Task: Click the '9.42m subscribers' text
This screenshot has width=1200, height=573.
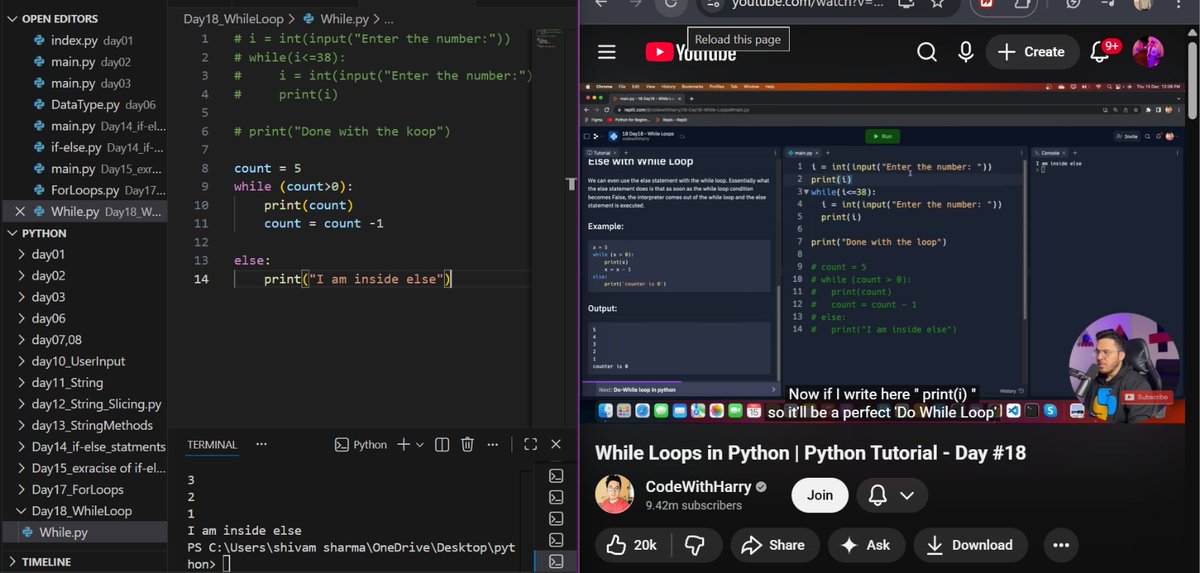Action: tap(694, 506)
